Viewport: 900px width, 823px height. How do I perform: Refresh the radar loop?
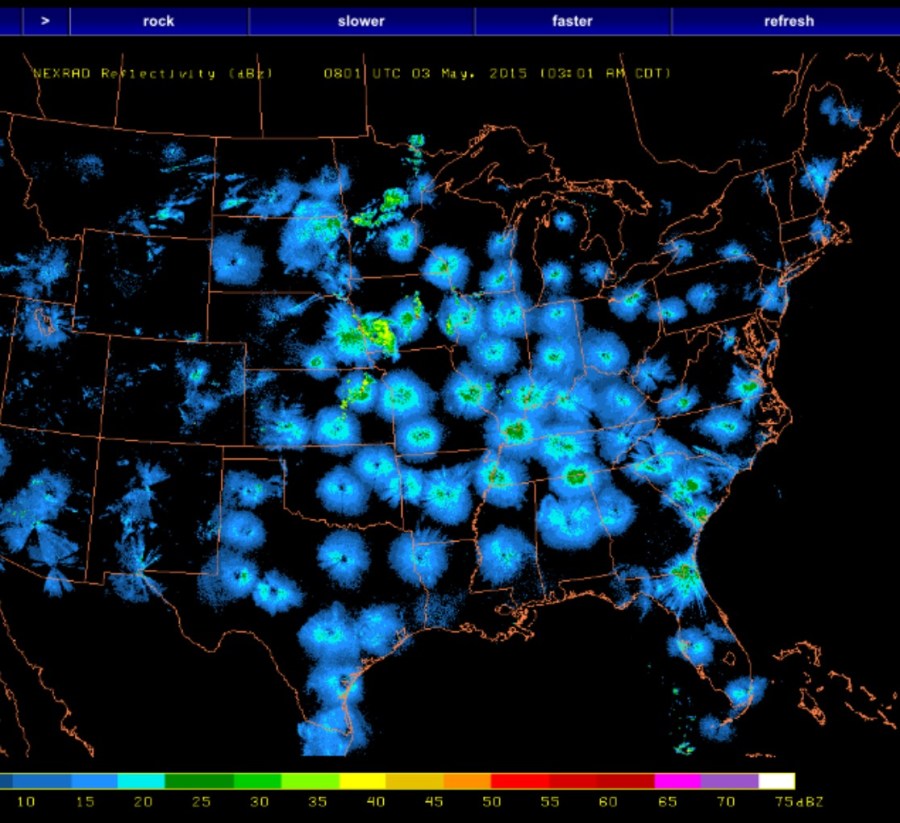pyautogui.click(x=788, y=21)
